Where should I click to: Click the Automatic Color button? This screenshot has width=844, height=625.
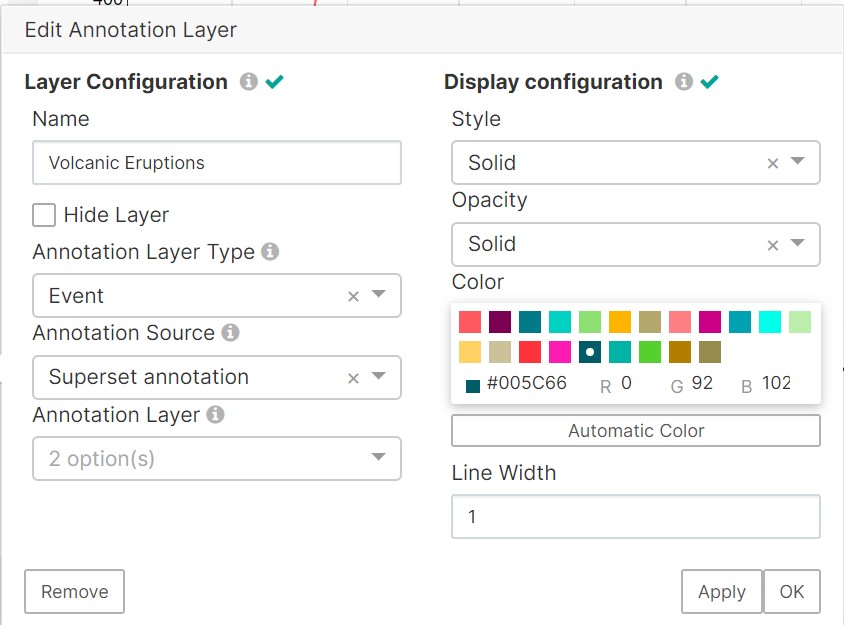[x=636, y=431]
